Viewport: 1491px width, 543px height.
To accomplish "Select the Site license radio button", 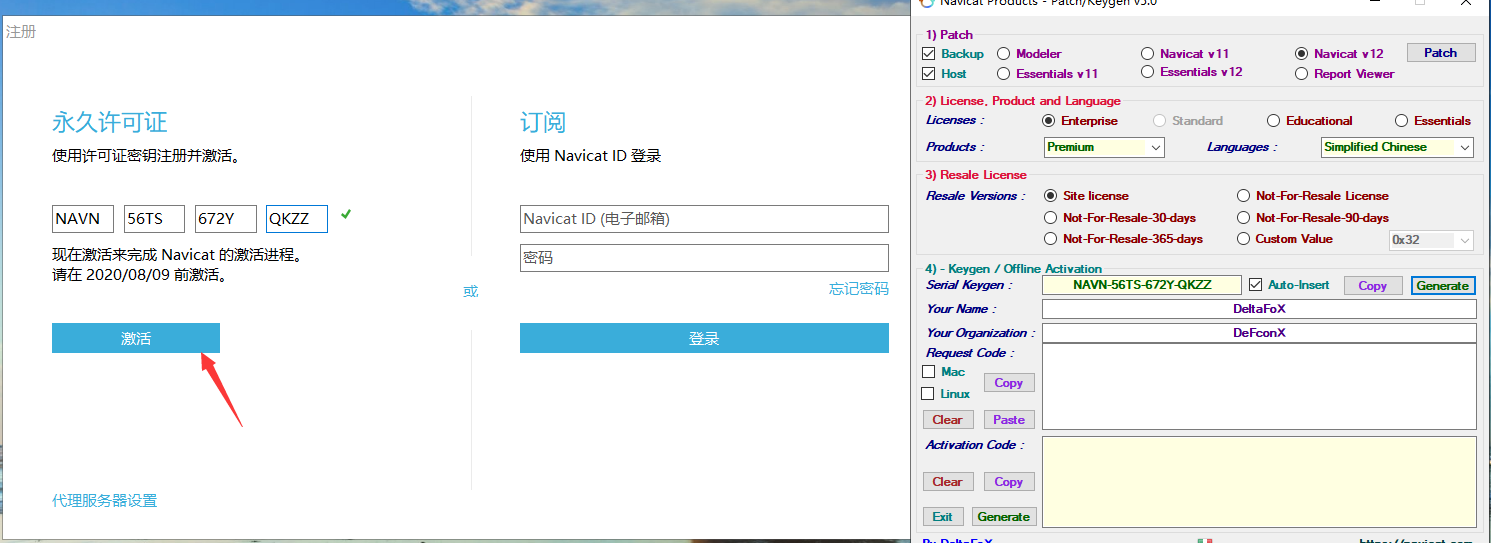I will coord(1050,196).
